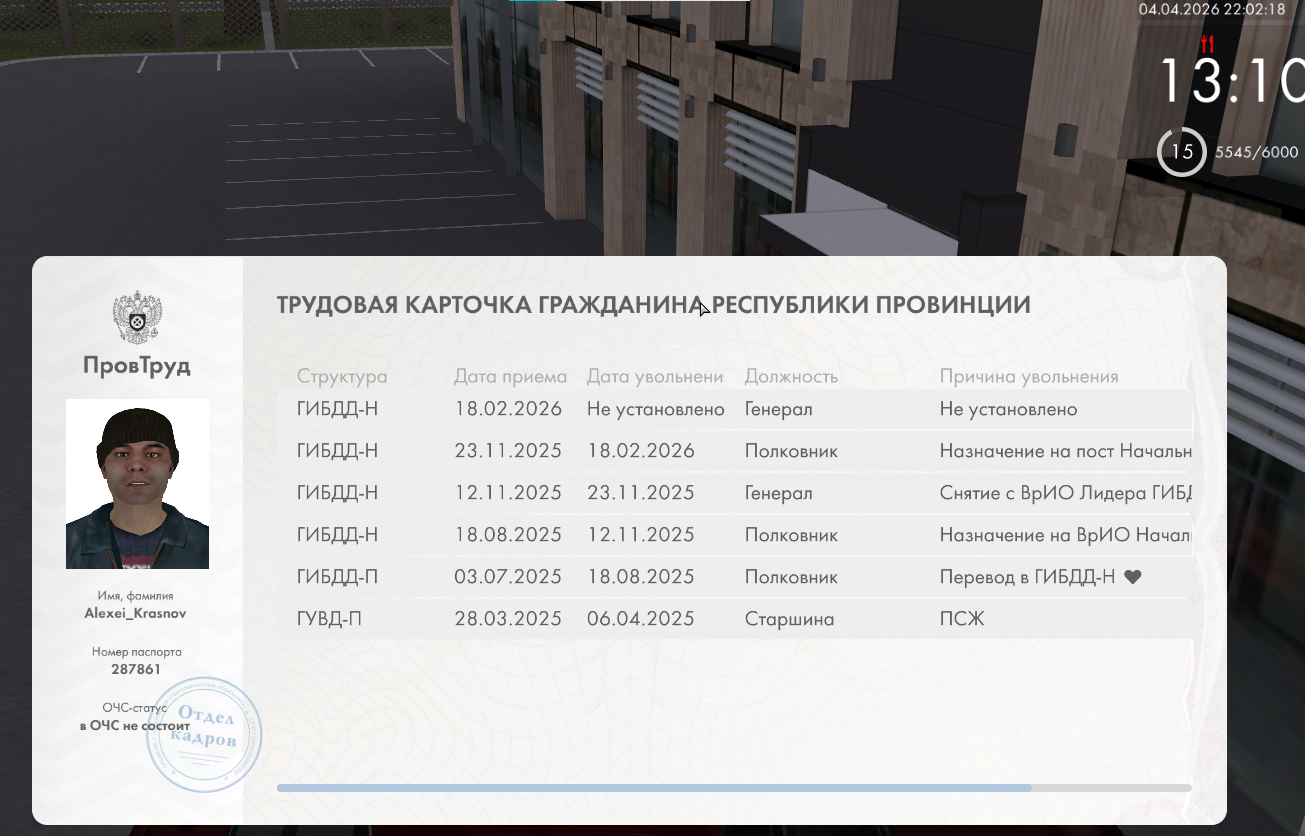Click the passport number 287861
This screenshot has height=836, width=1305.
click(x=136, y=670)
